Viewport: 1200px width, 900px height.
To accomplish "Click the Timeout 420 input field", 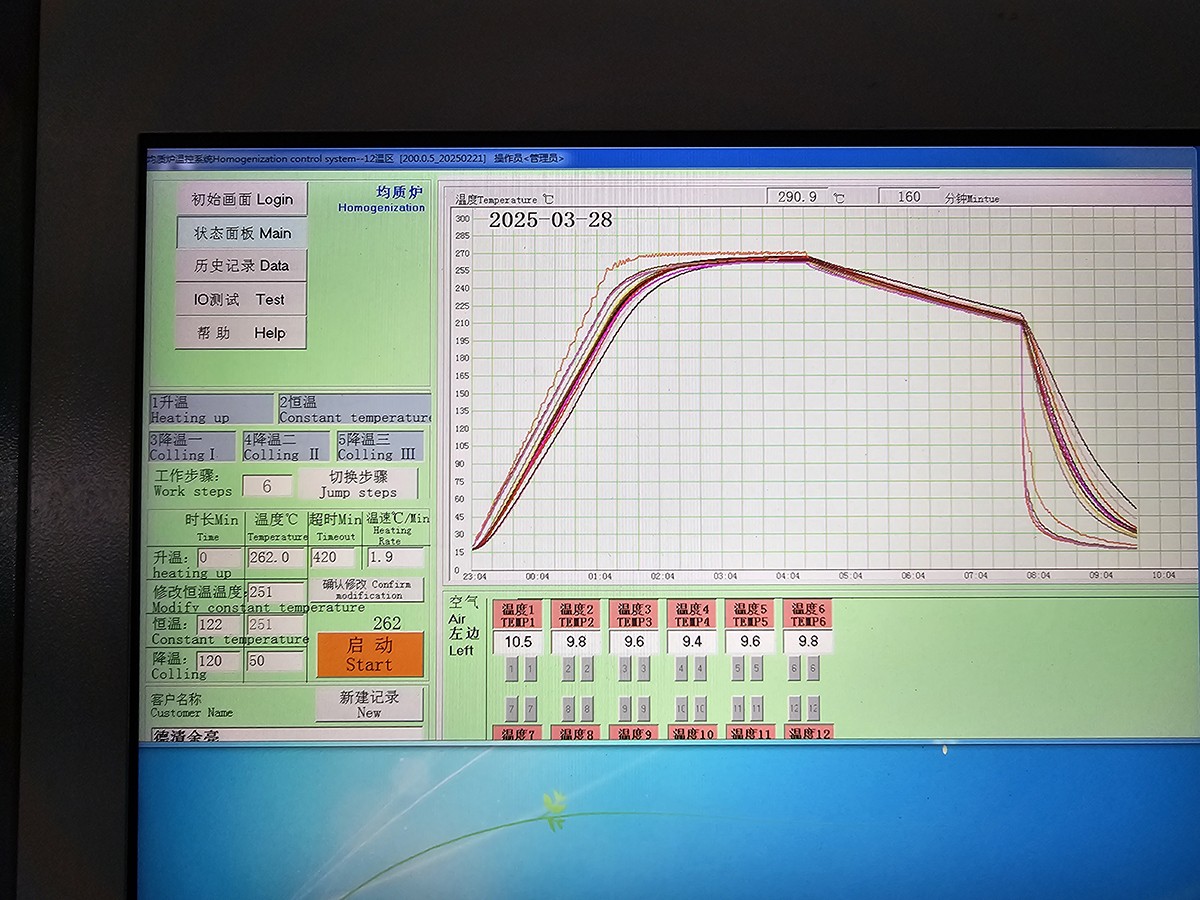I will tap(334, 558).
